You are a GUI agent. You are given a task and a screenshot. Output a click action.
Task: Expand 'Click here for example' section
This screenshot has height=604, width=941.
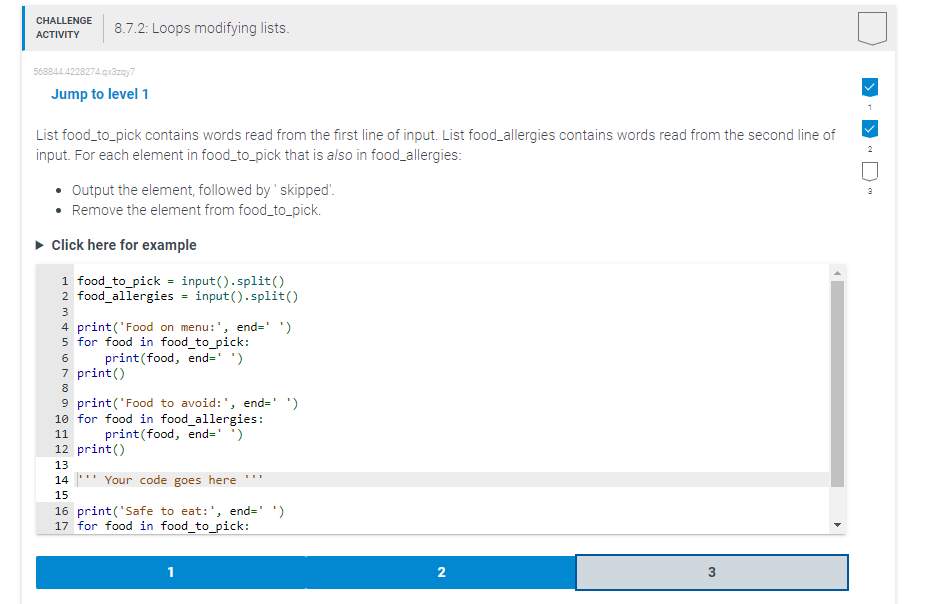click(116, 245)
